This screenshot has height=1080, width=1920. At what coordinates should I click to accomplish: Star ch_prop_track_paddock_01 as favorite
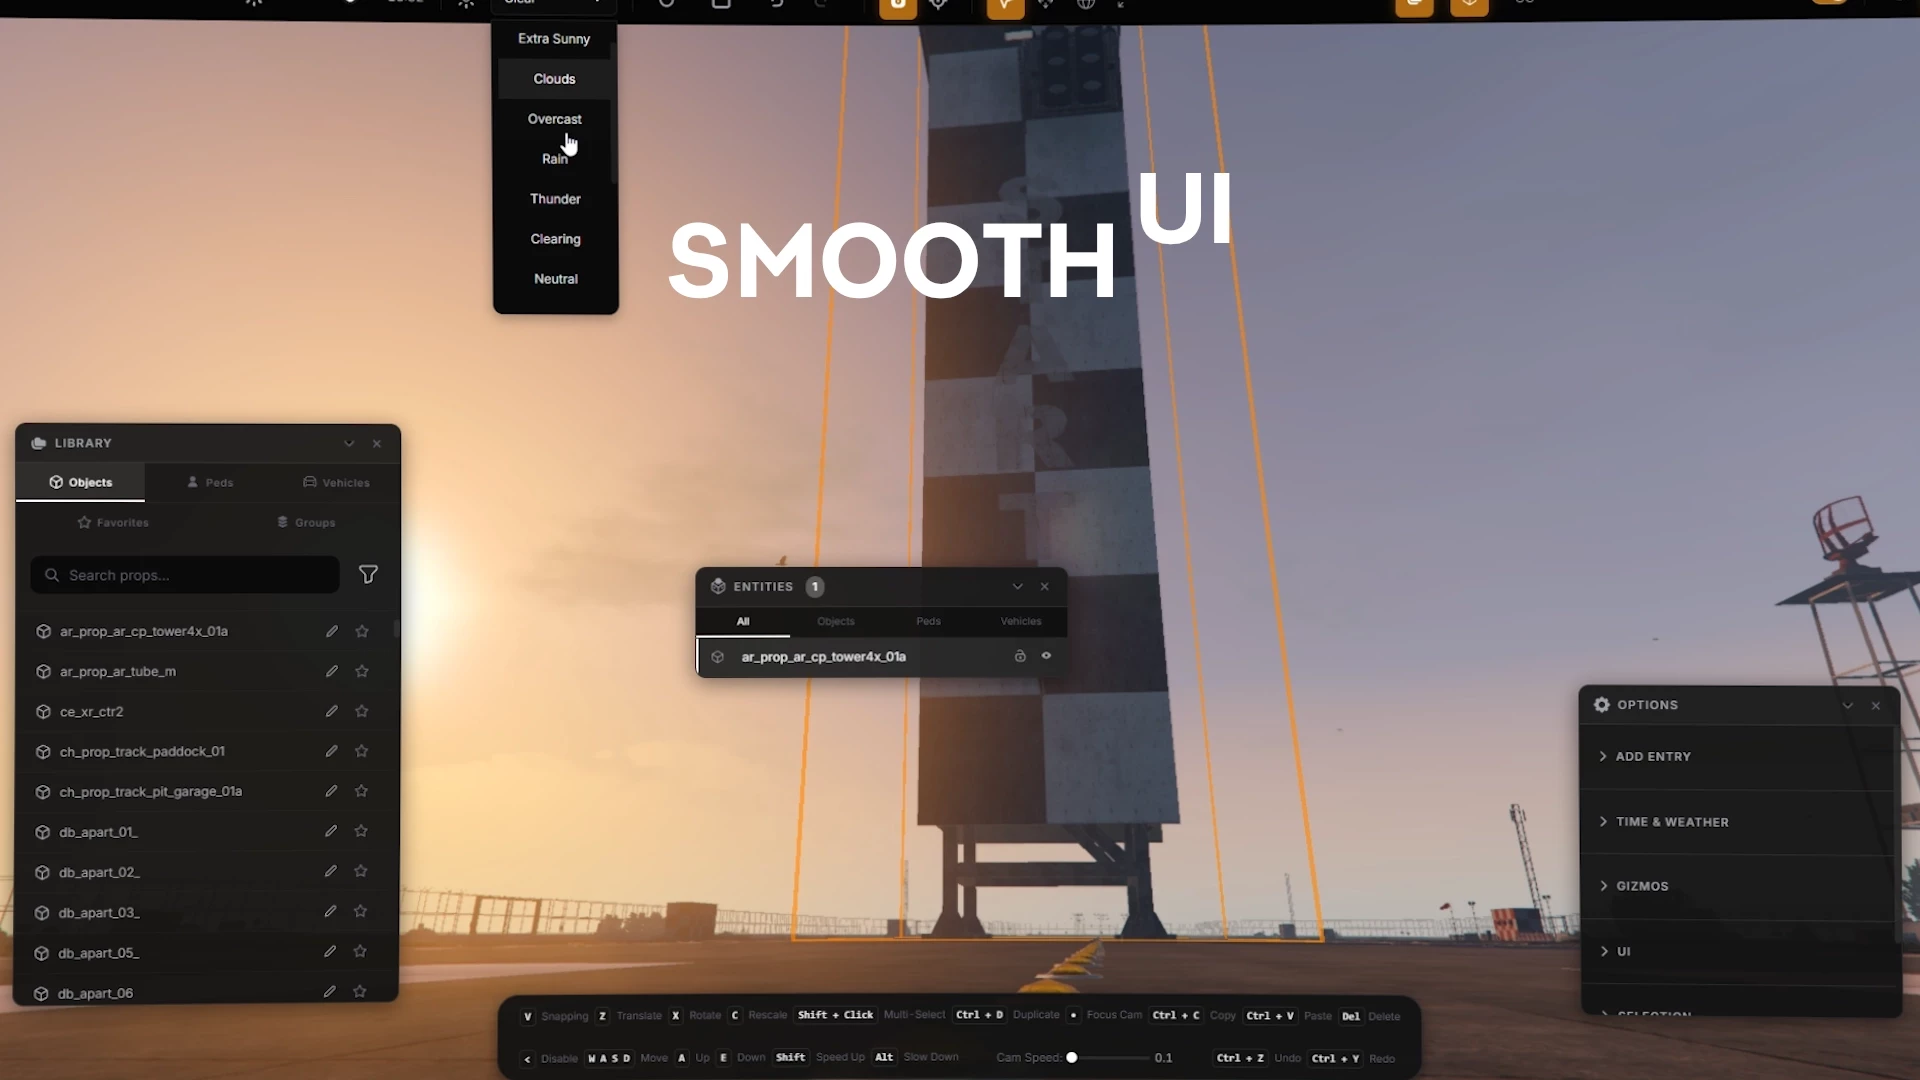click(x=361, y=751)
